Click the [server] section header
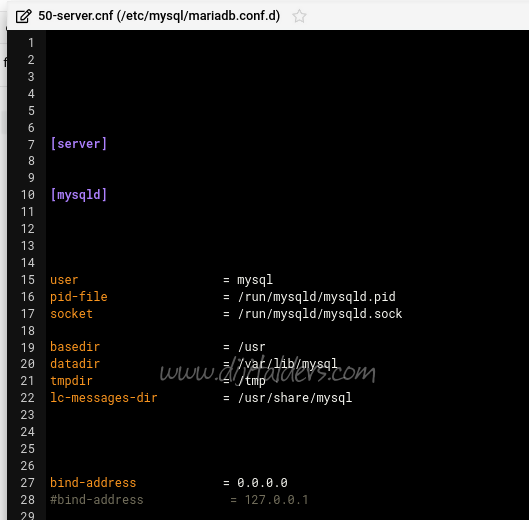 79,144
